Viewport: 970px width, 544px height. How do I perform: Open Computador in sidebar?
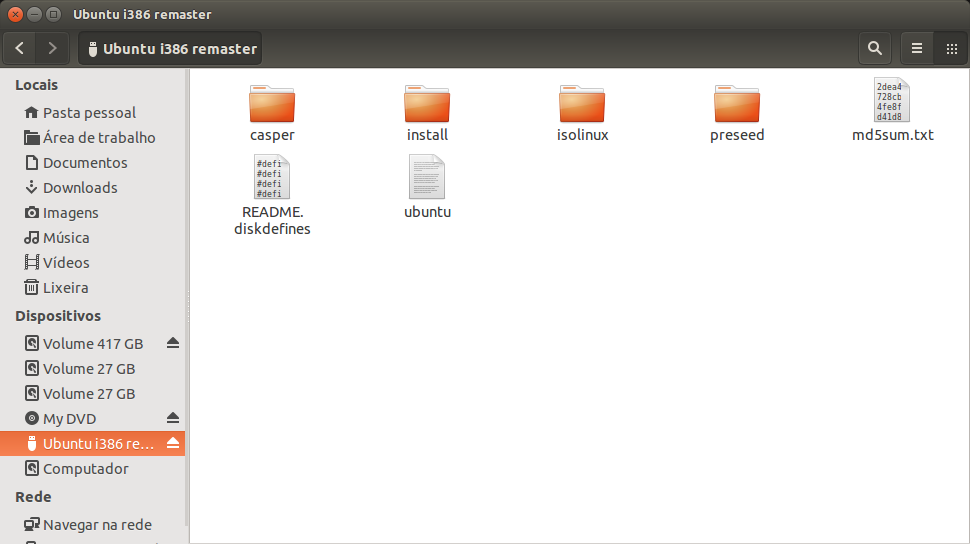pos(93,468)
